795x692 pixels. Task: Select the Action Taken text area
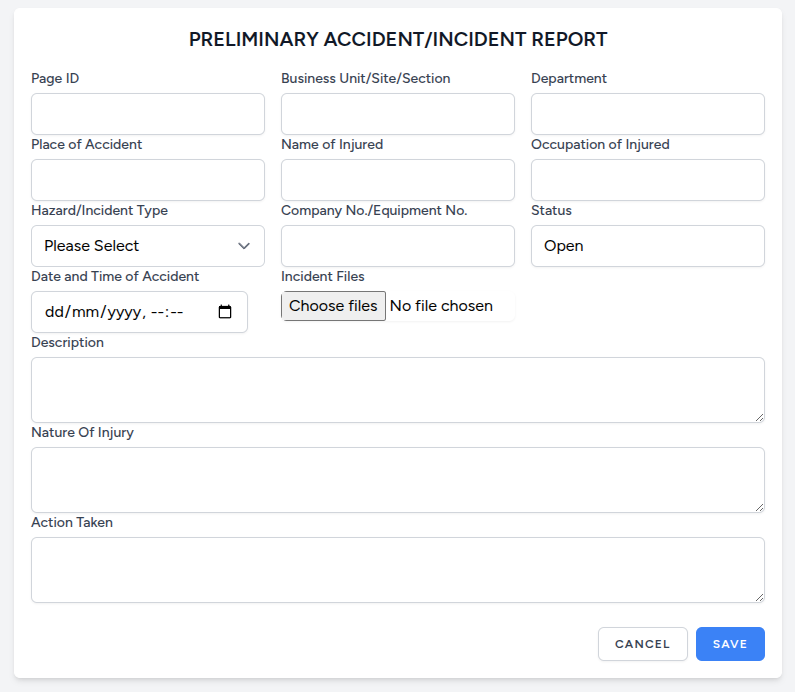[x=398, y=570]
